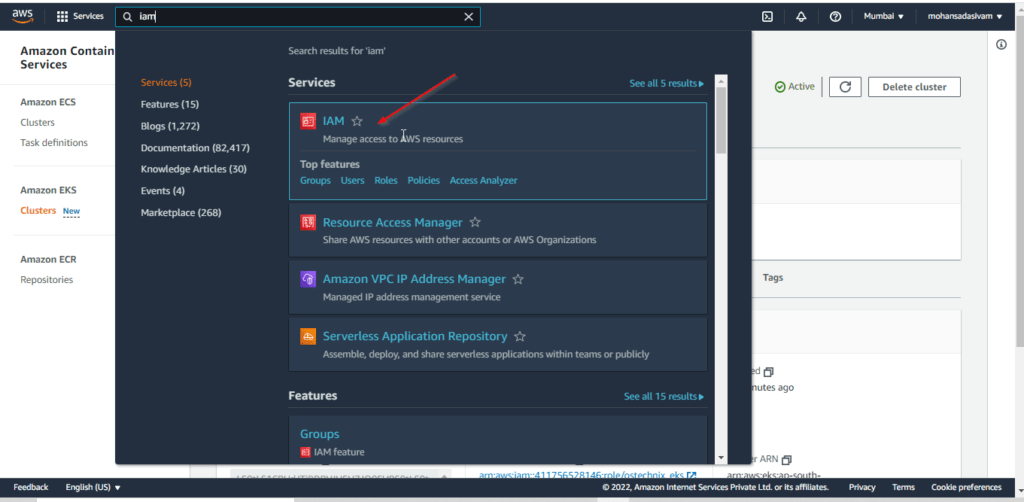Click the IAM service icon
This screenshot has width=1024, height=502.
point(308,121)
